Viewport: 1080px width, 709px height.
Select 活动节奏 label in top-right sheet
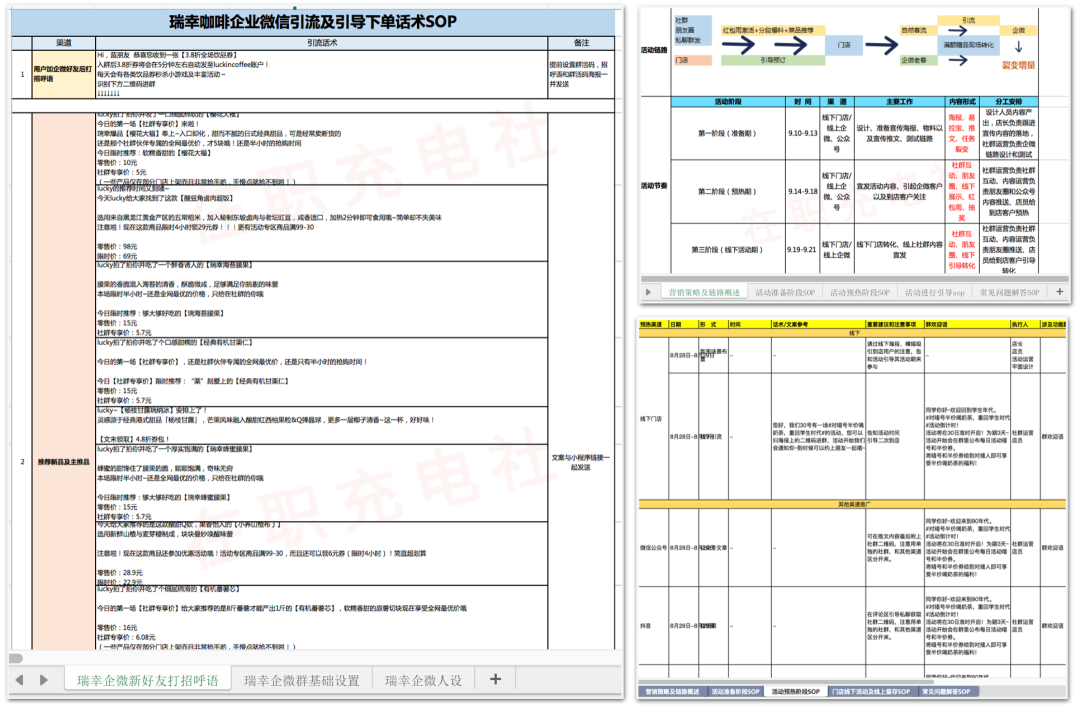tap(654, 186)
